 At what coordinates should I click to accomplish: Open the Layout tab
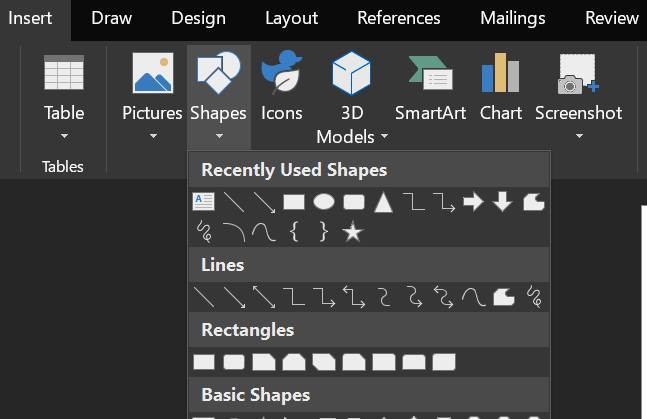(291, 18)
